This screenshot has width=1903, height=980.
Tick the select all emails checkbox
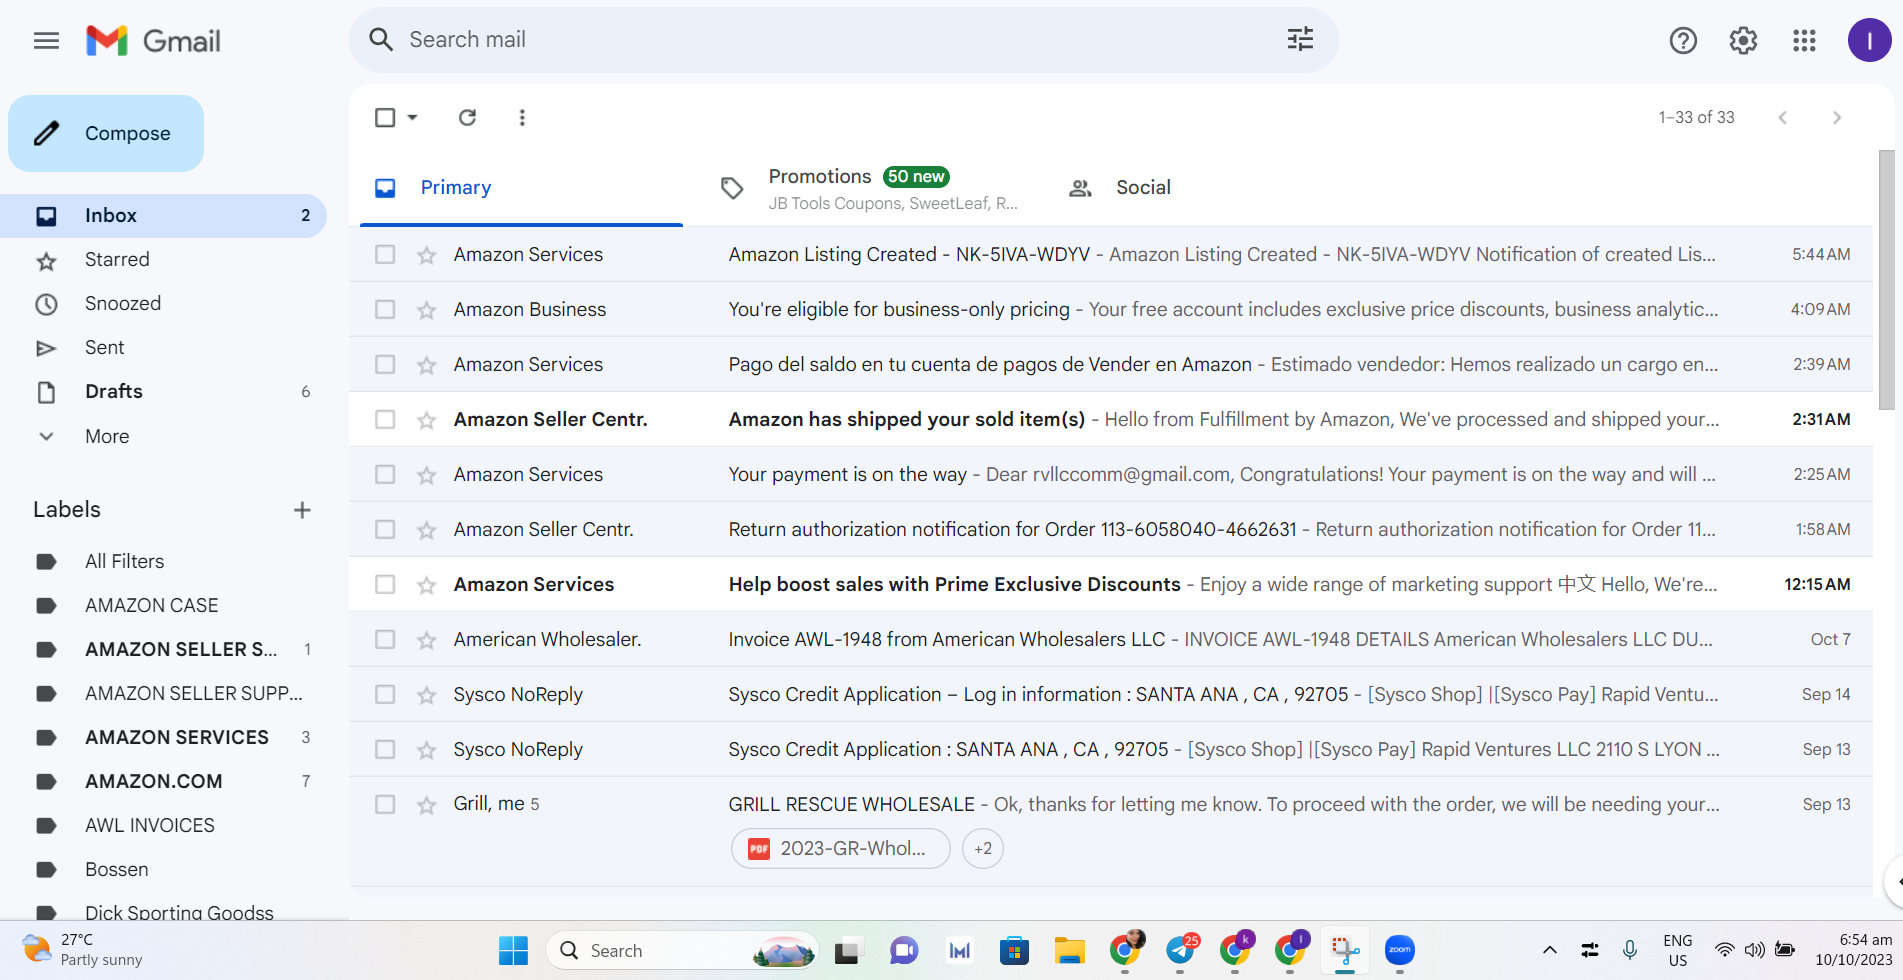385,117
